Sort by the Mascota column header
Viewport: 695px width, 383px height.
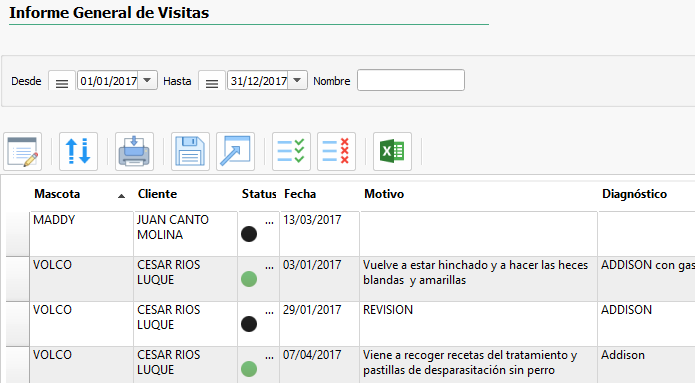coord(57,194)
